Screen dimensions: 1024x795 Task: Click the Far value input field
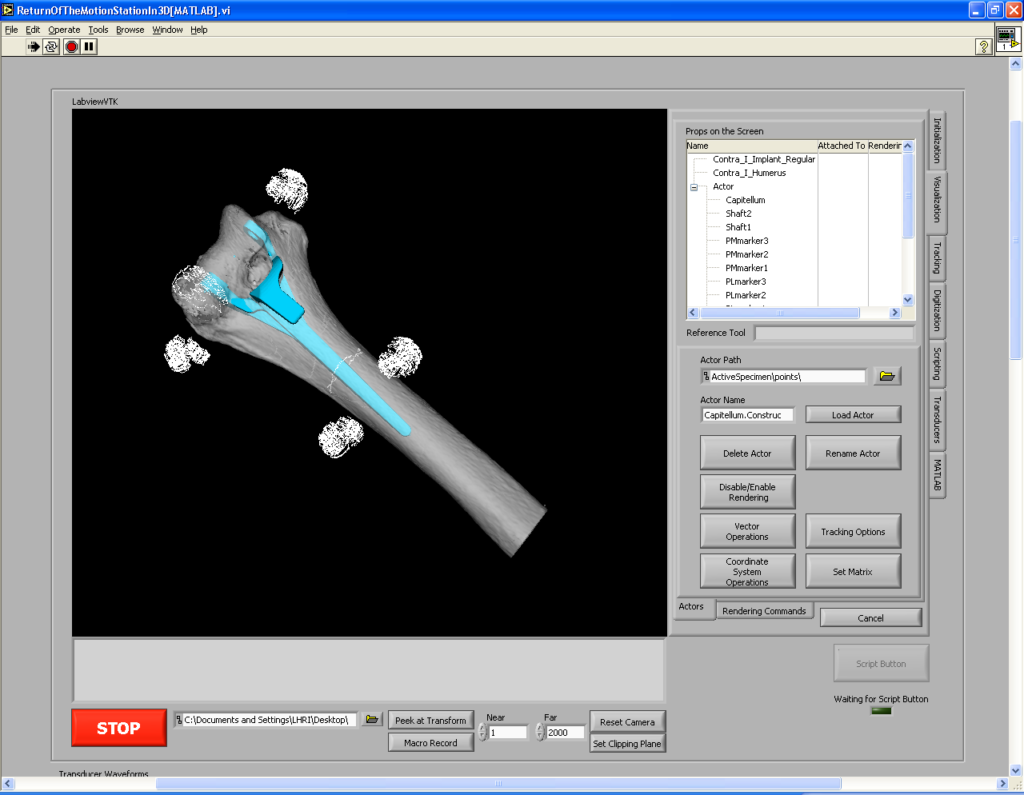pyautogui.click(x=565, y=733)
